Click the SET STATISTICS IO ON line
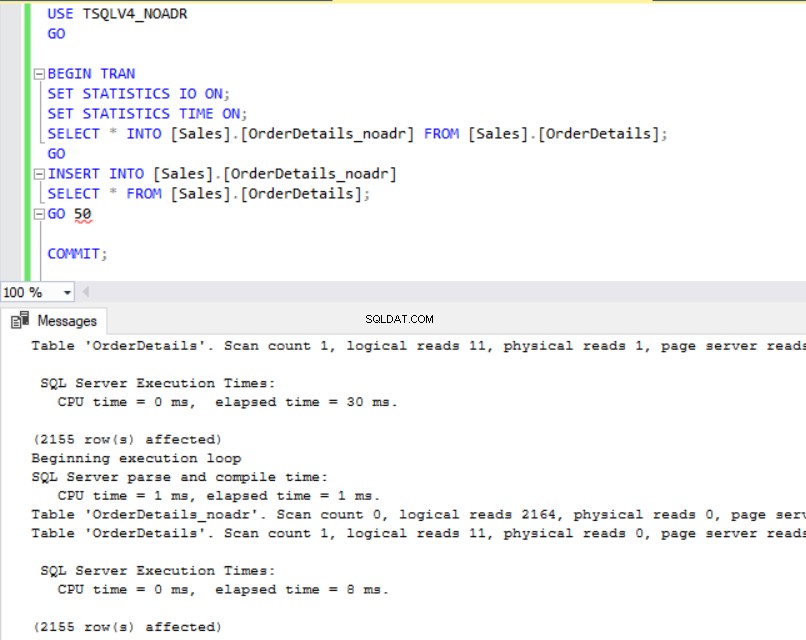Viewport: 806px width, 640px height. pos(138,94)
